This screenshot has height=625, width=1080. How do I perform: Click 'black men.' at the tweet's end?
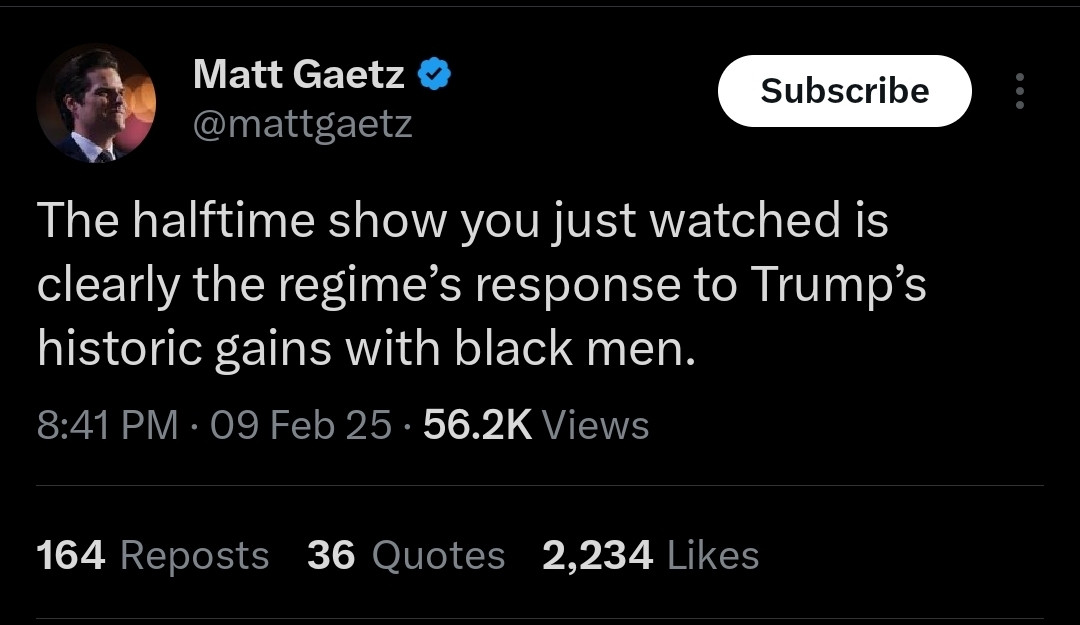[575, 348]
